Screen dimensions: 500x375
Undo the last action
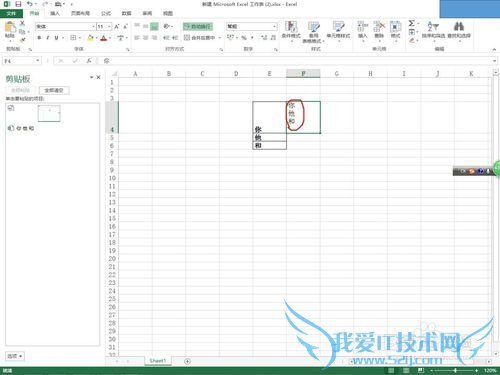pyautogui.click(x=29, y=4)
